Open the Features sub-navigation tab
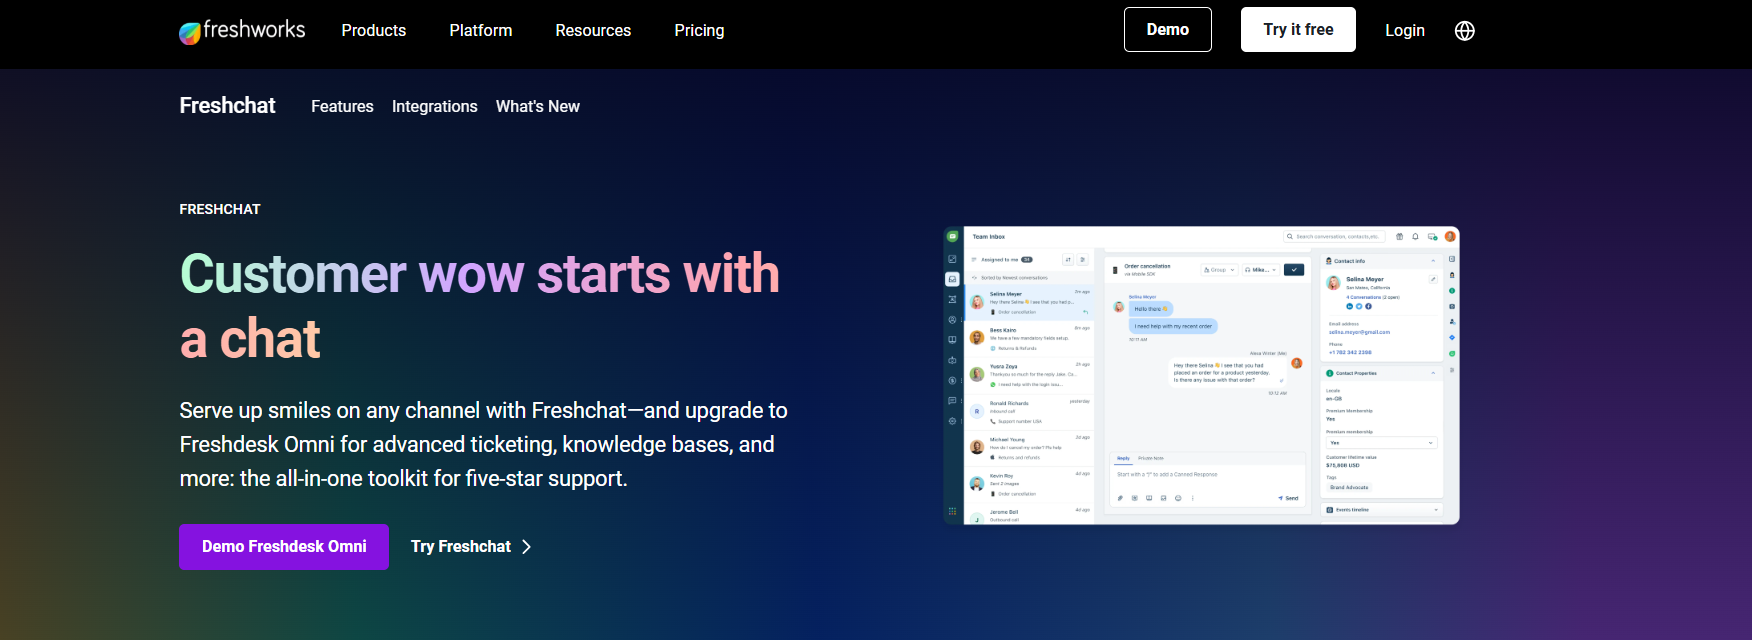 342,106
